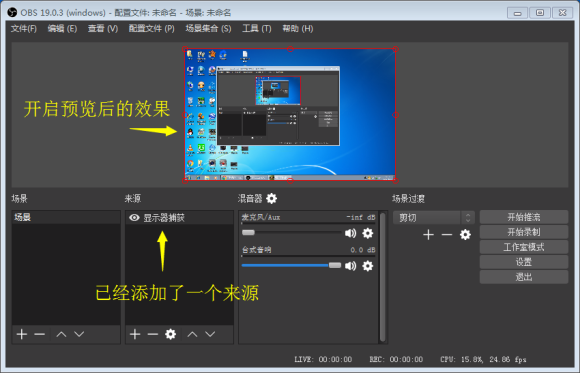The image size is (580, 373).
Task: Open 台式音响 audio settings gear
Action: coord(368,266)
